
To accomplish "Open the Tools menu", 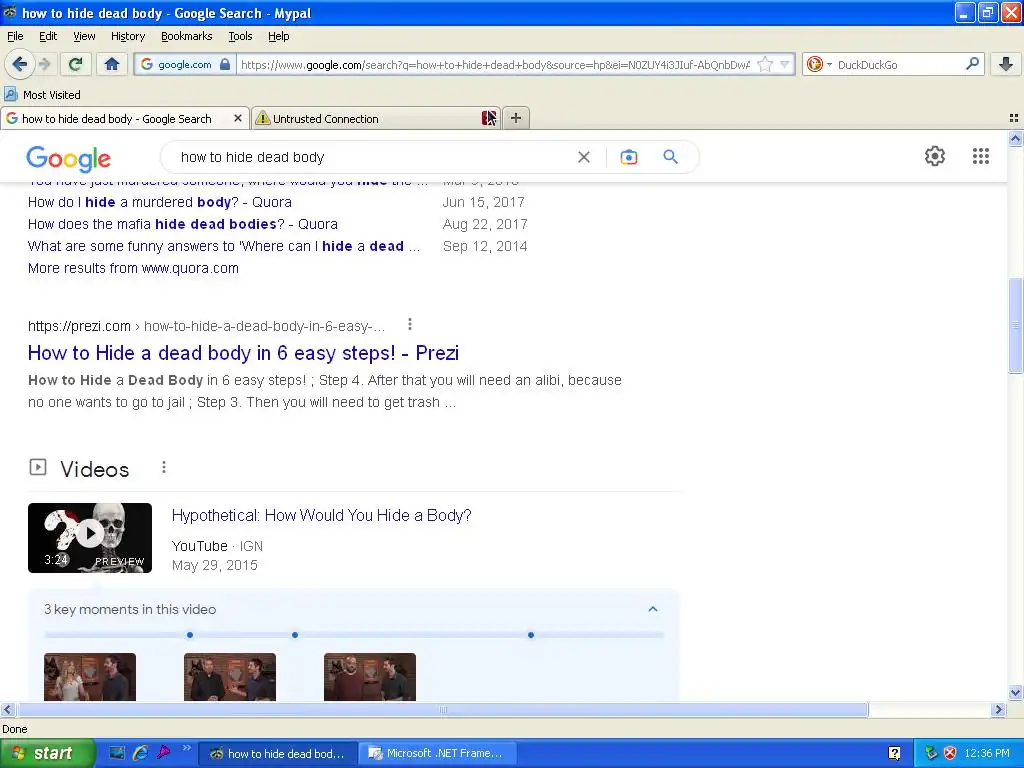I will pos(240,36).
